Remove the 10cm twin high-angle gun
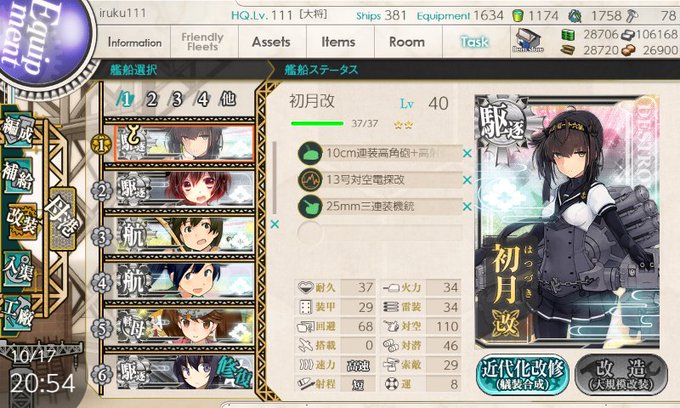The height and width of the screenshot is (408, 680). (x=467, y=153)
